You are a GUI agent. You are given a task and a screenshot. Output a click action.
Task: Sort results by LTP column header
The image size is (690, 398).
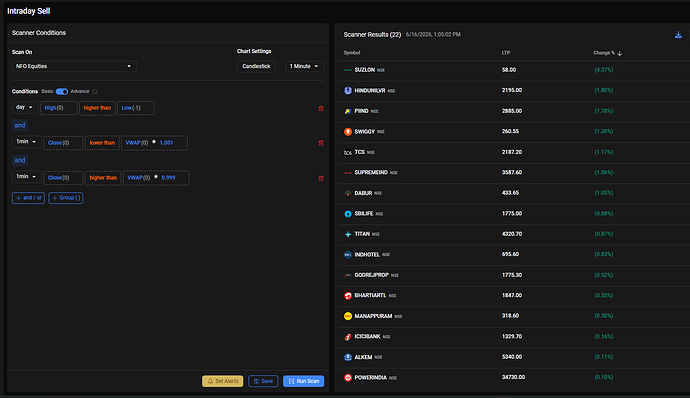pos(506,53)
